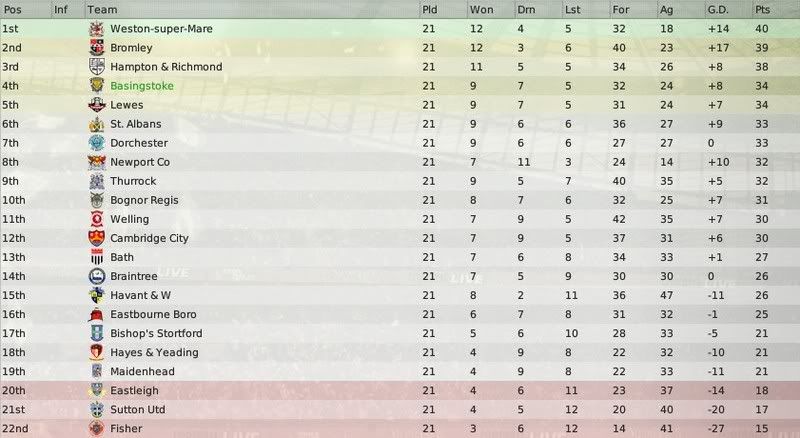This screenshot has width=800, height=438.
Task: Open the Braintree club badge icon
Action: (96, 277)
